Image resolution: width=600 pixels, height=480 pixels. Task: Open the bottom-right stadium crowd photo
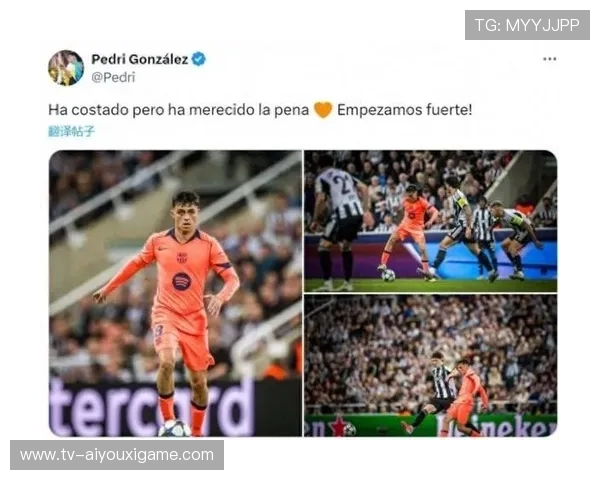point(430,366)
